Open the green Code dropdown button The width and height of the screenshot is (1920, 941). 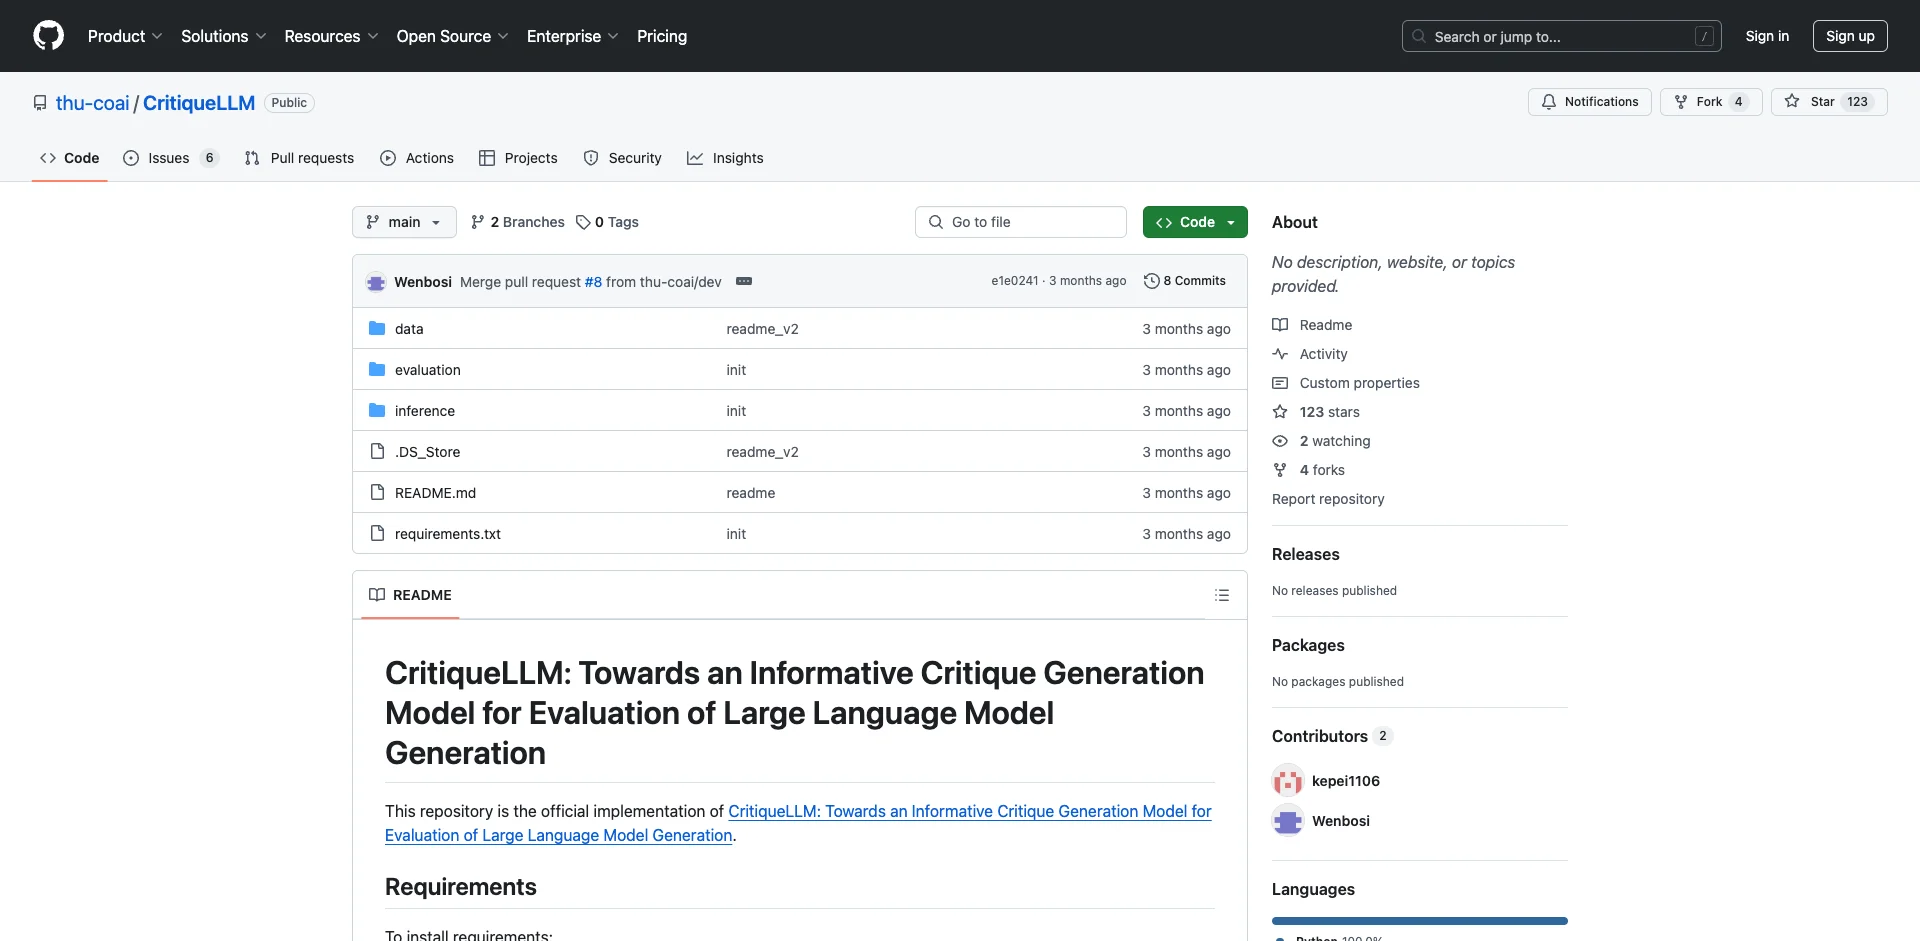point(1195,222)
